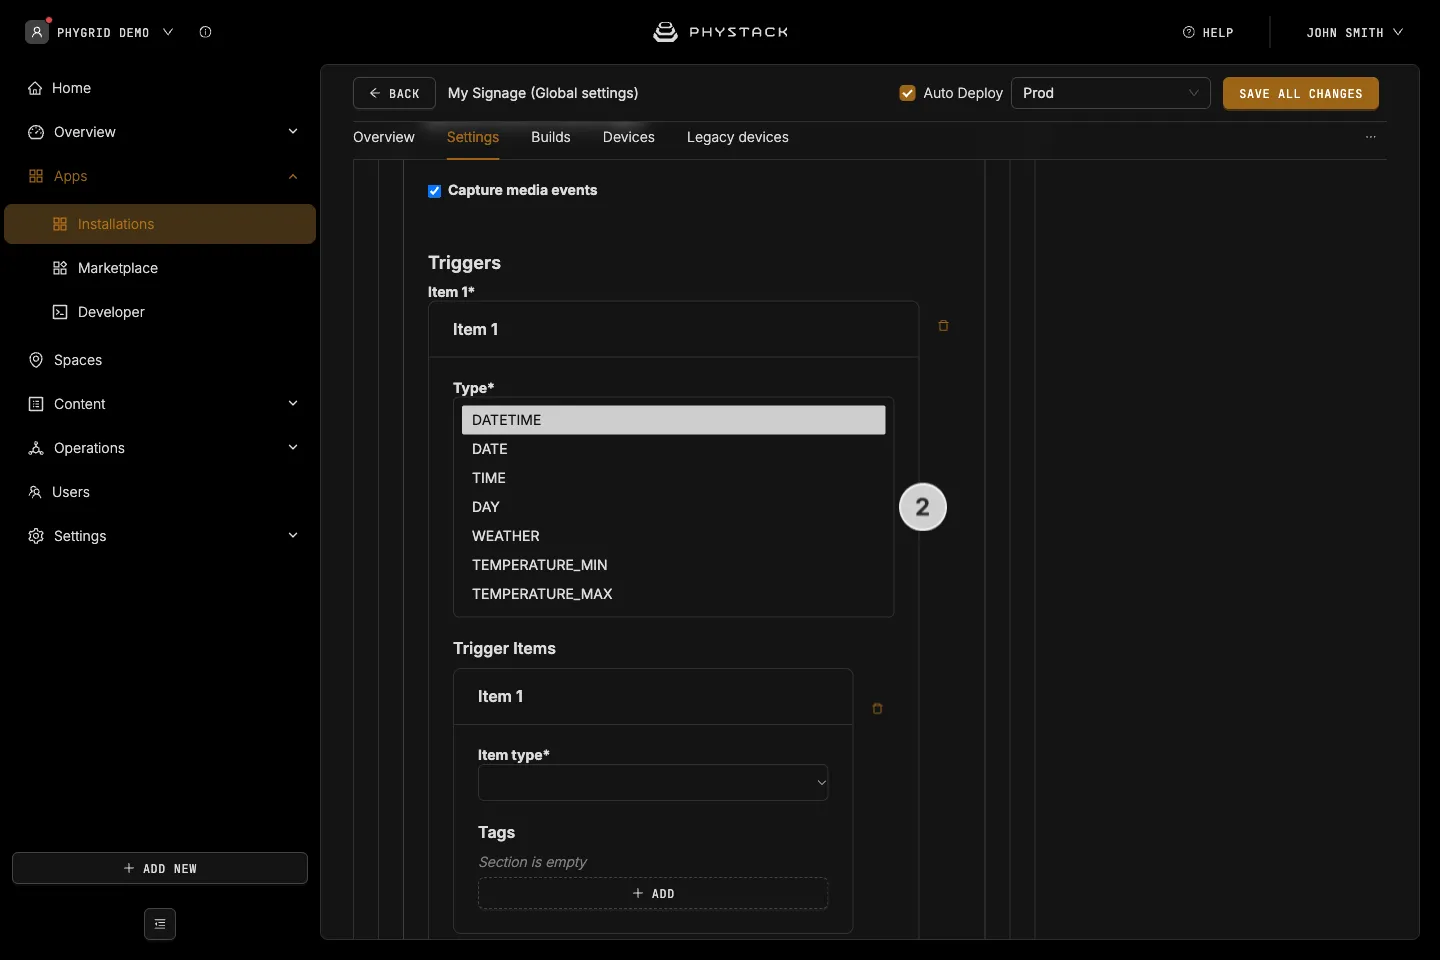The image size is (1440, 960).
Task: Choose TIME from the Type list
Action: pos(674,478)
